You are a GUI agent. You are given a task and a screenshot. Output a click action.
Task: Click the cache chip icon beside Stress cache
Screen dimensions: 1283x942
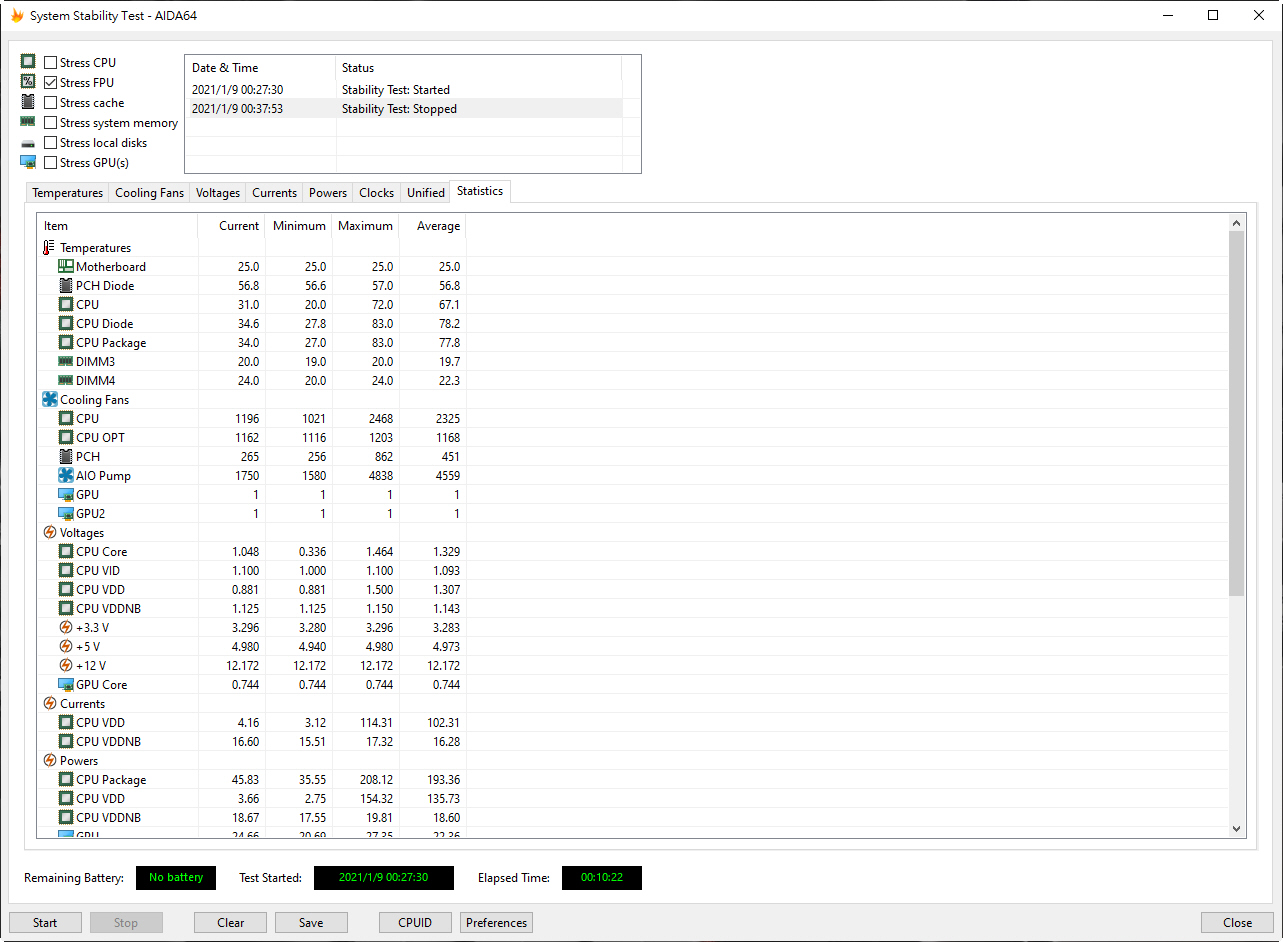[28, 102]
